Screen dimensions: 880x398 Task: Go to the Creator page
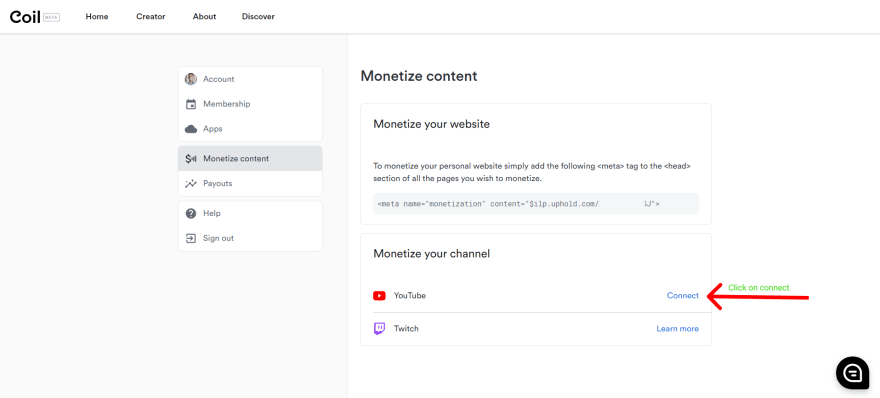point(151,17)
